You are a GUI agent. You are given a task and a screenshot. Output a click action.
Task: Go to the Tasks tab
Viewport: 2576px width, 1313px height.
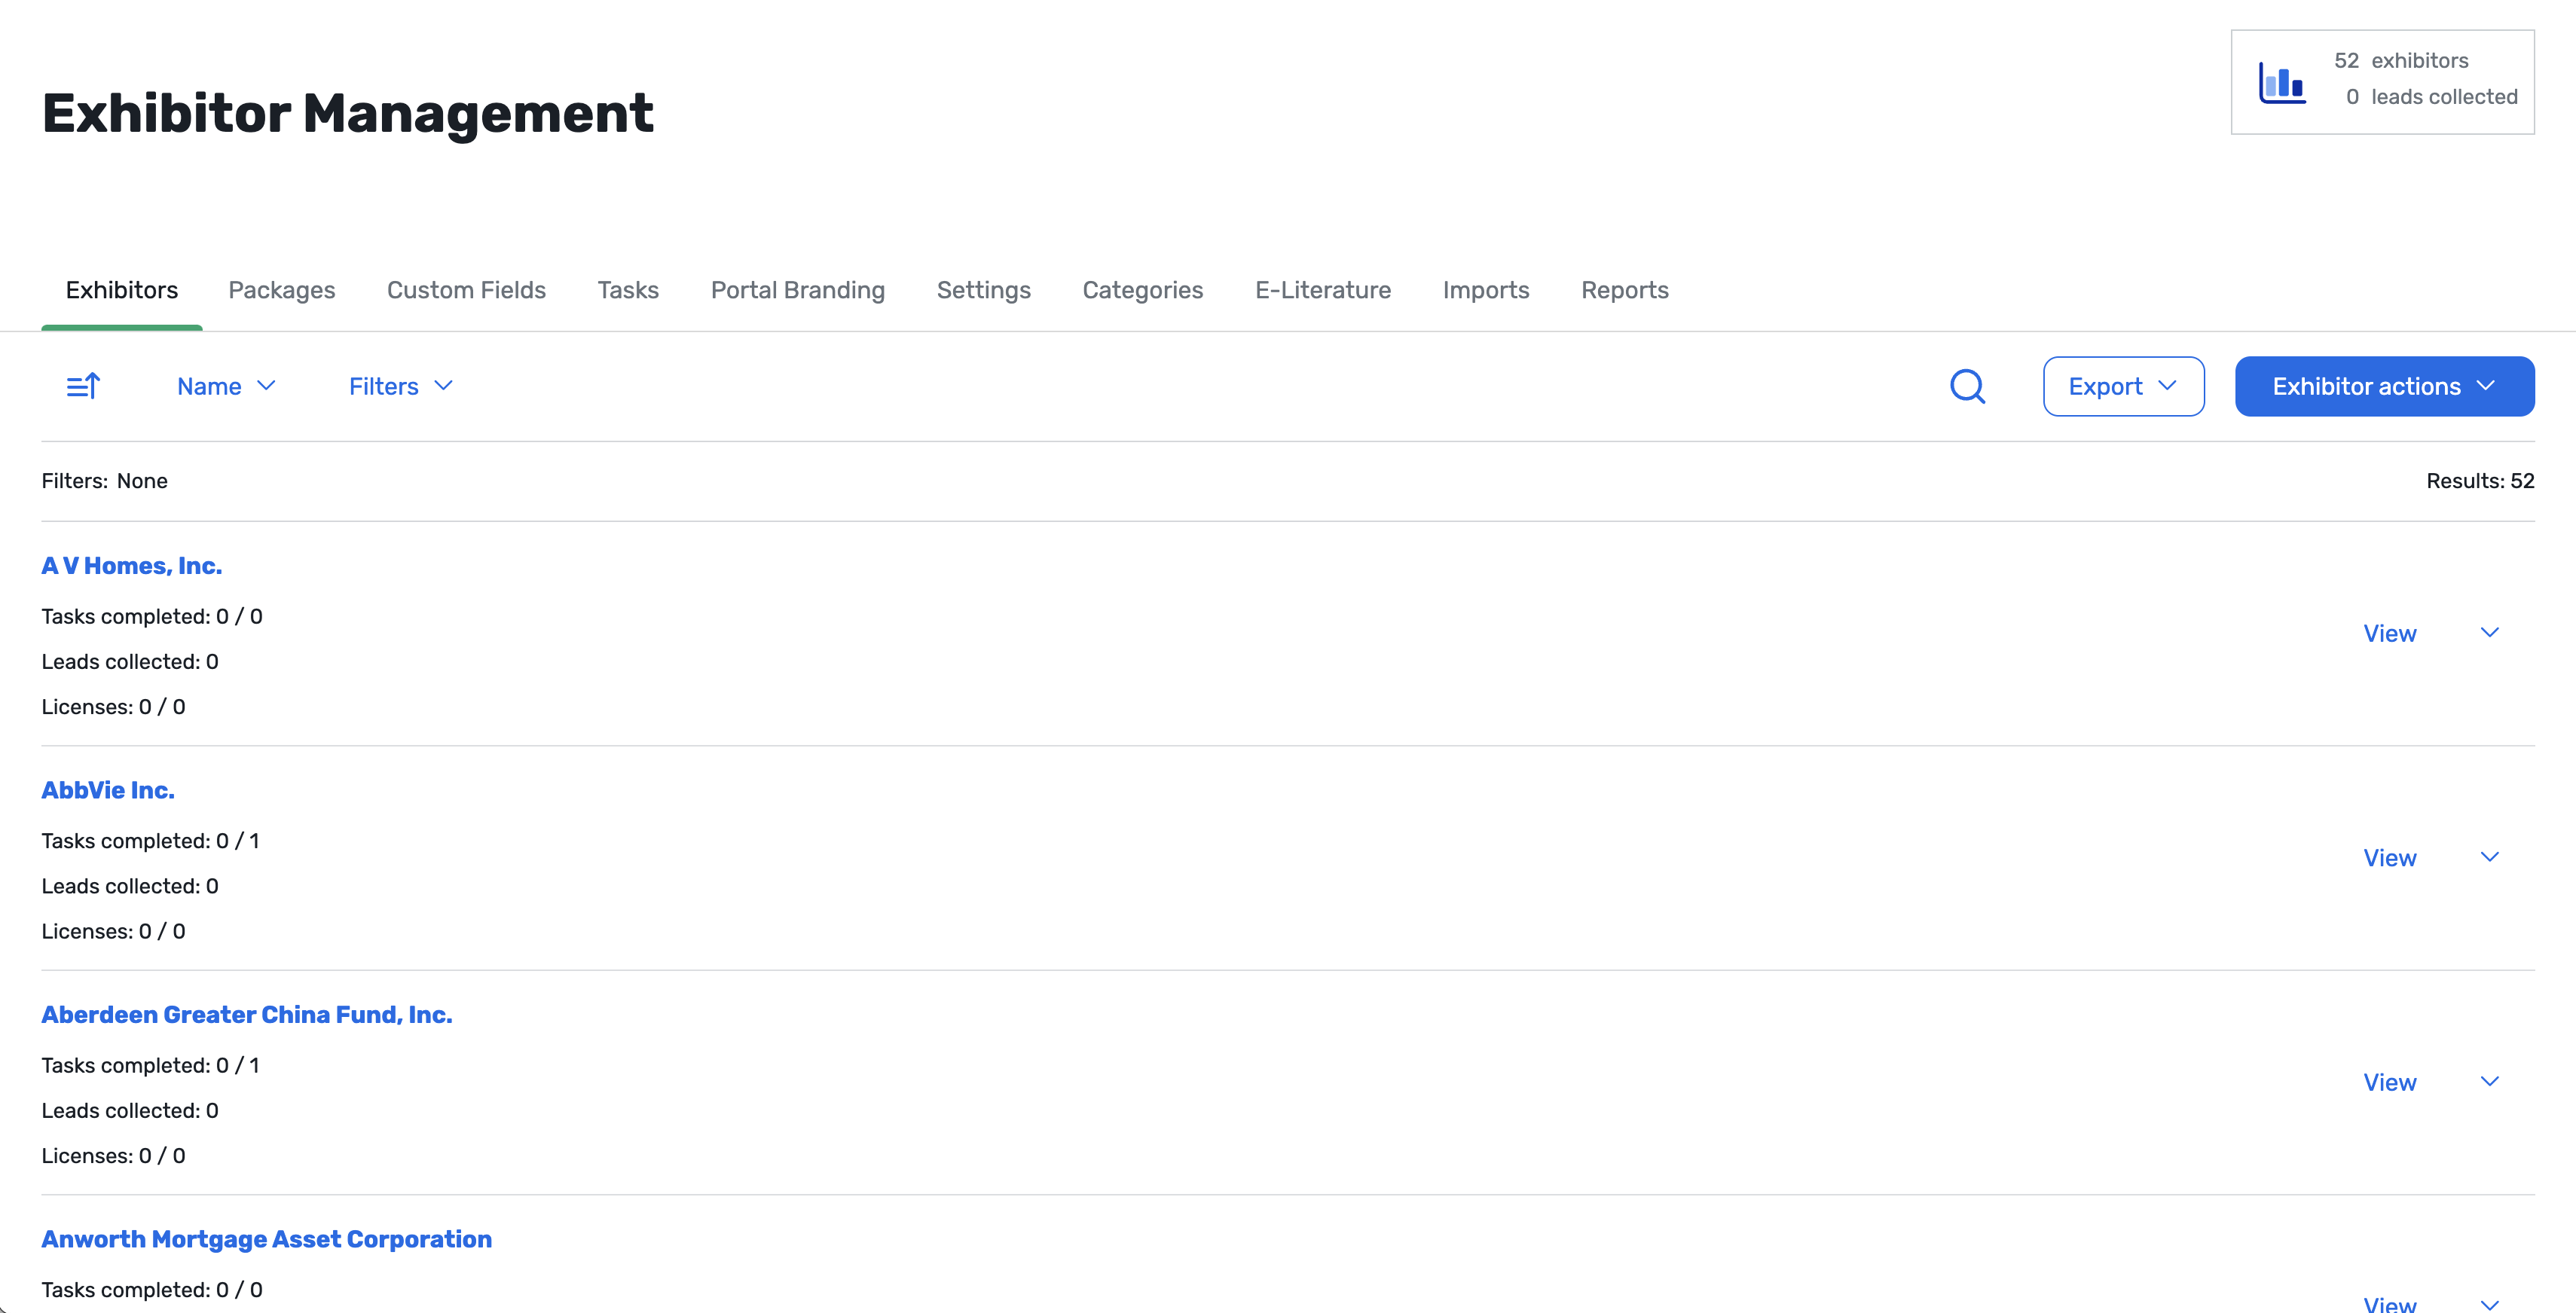tap(628, 290)
